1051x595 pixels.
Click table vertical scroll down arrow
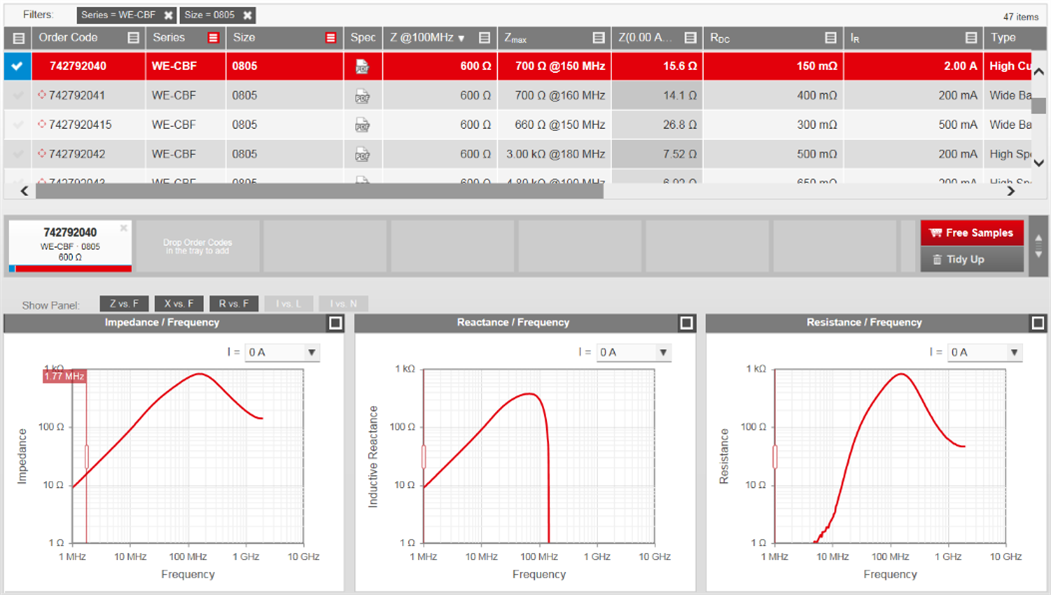point(1038,162)
